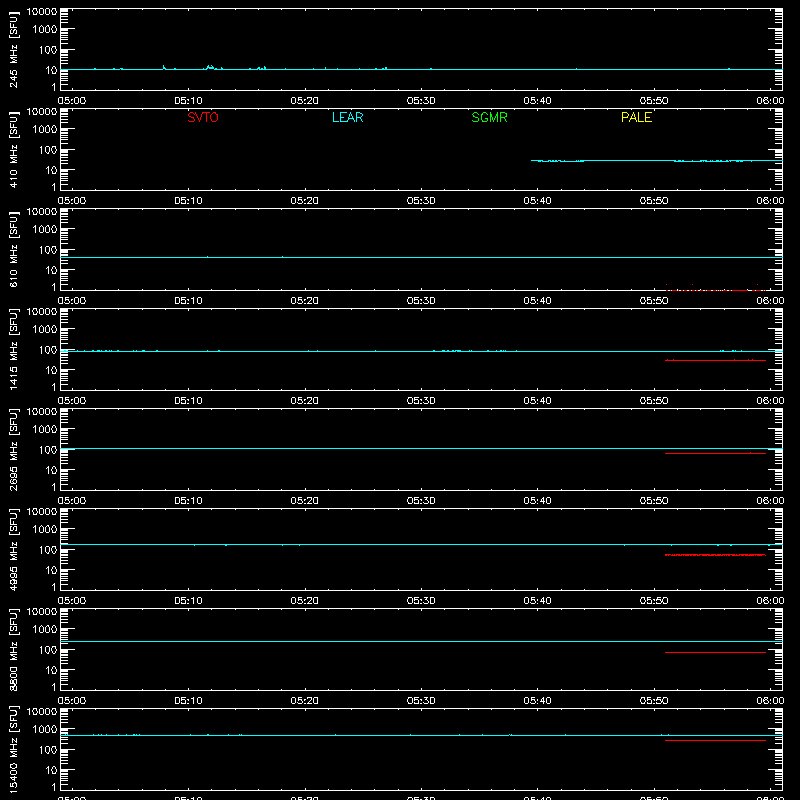Click the yellow PALE station label
This screenshot has height=800, width=800.
[x=636, y=117]
